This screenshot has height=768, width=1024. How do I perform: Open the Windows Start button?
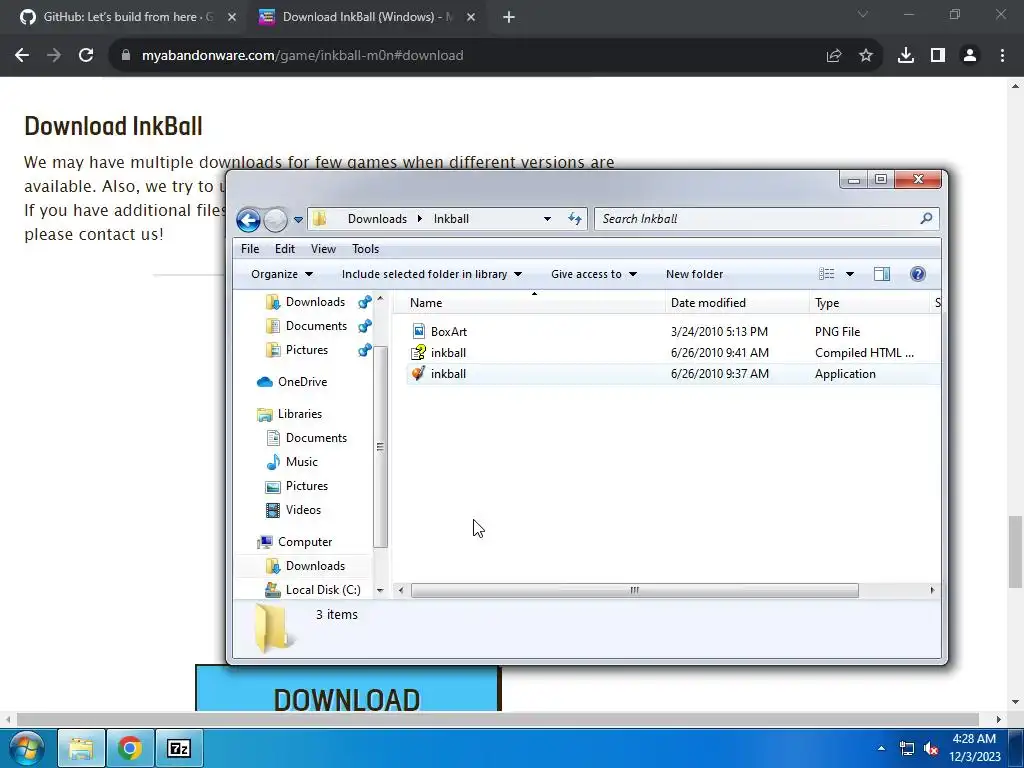coord(26,748)
